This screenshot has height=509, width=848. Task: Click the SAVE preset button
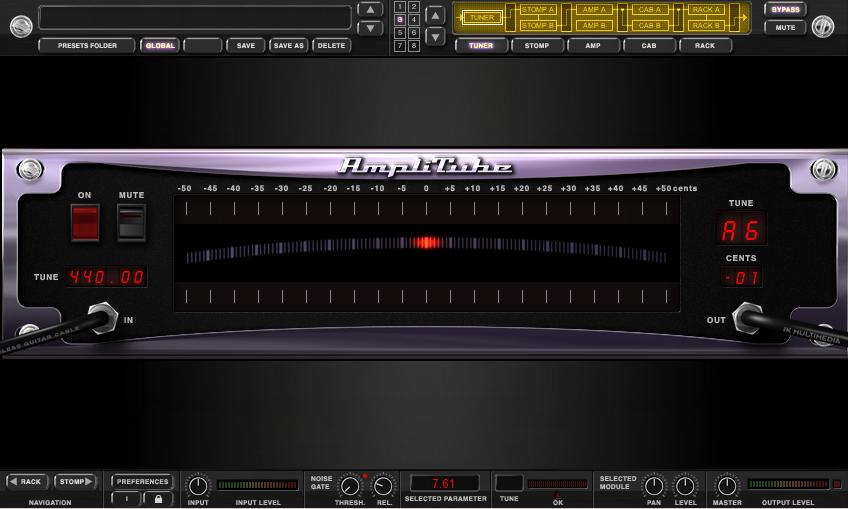coord(246,45)
